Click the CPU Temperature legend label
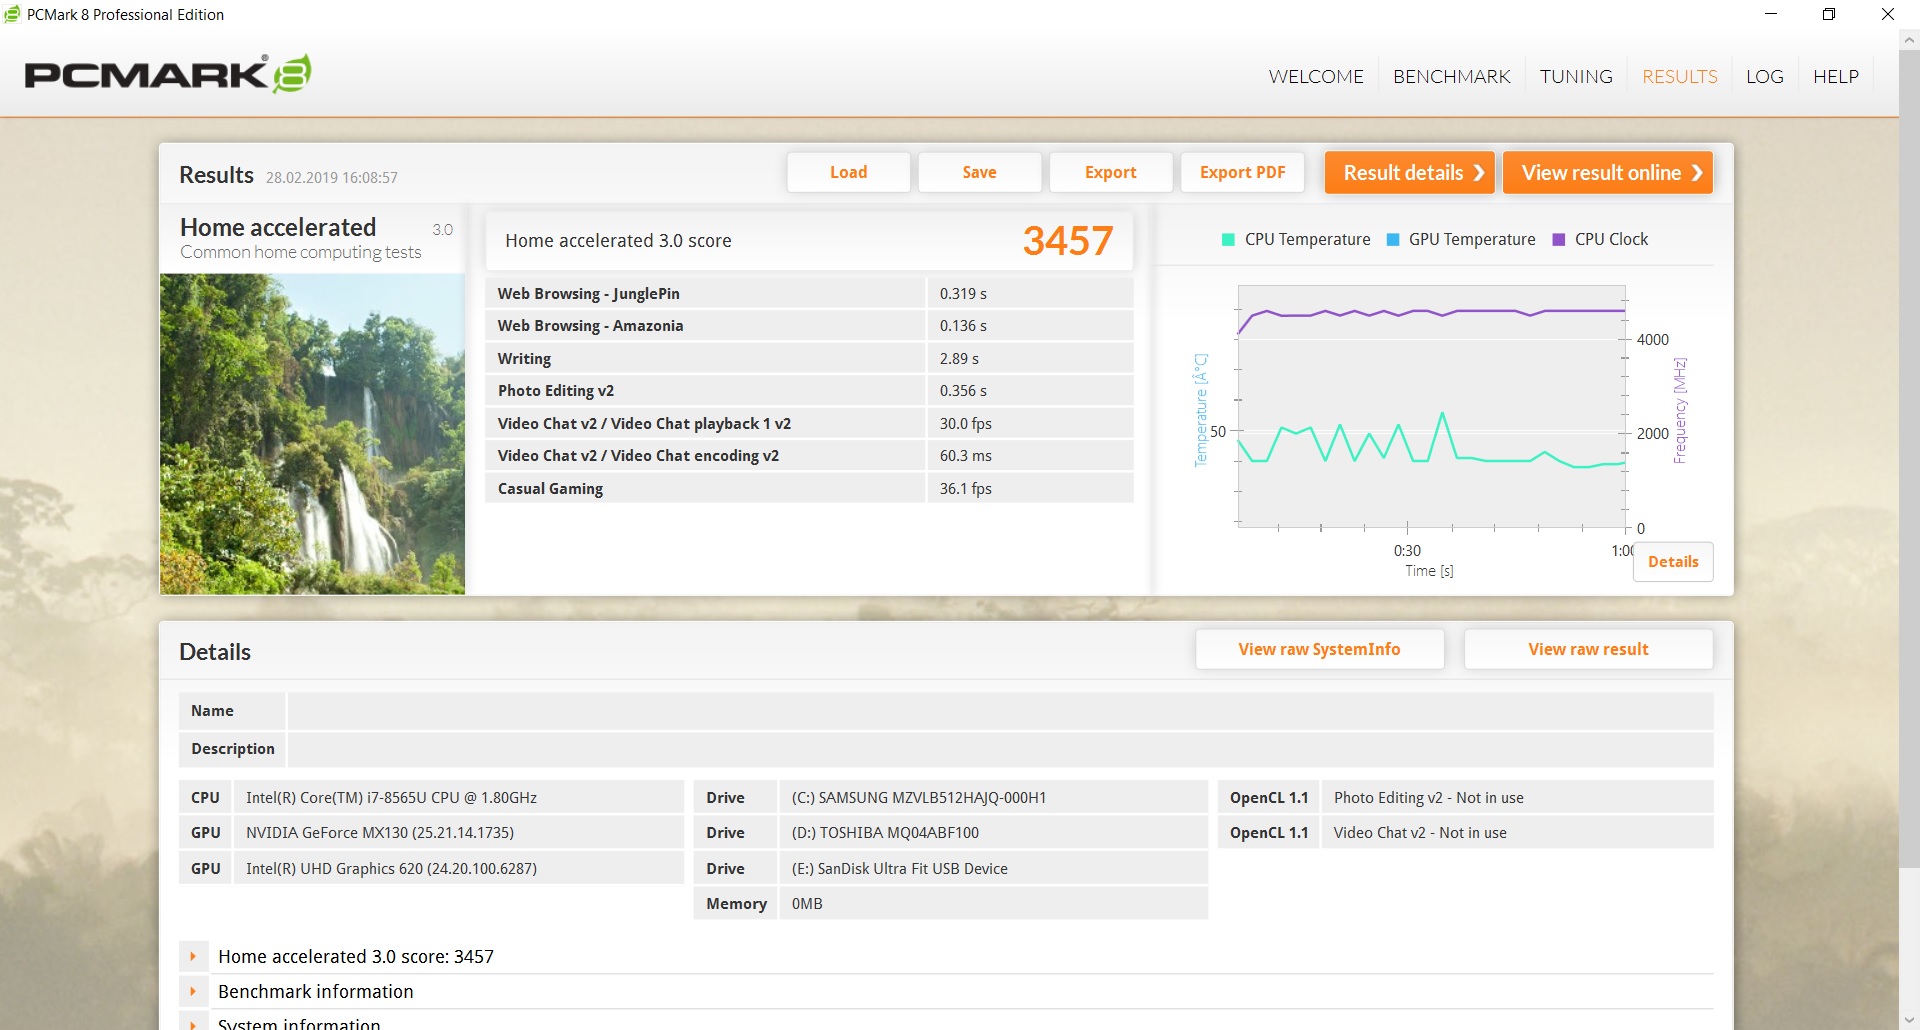 pyautogui.click(x=1307, y=240)
